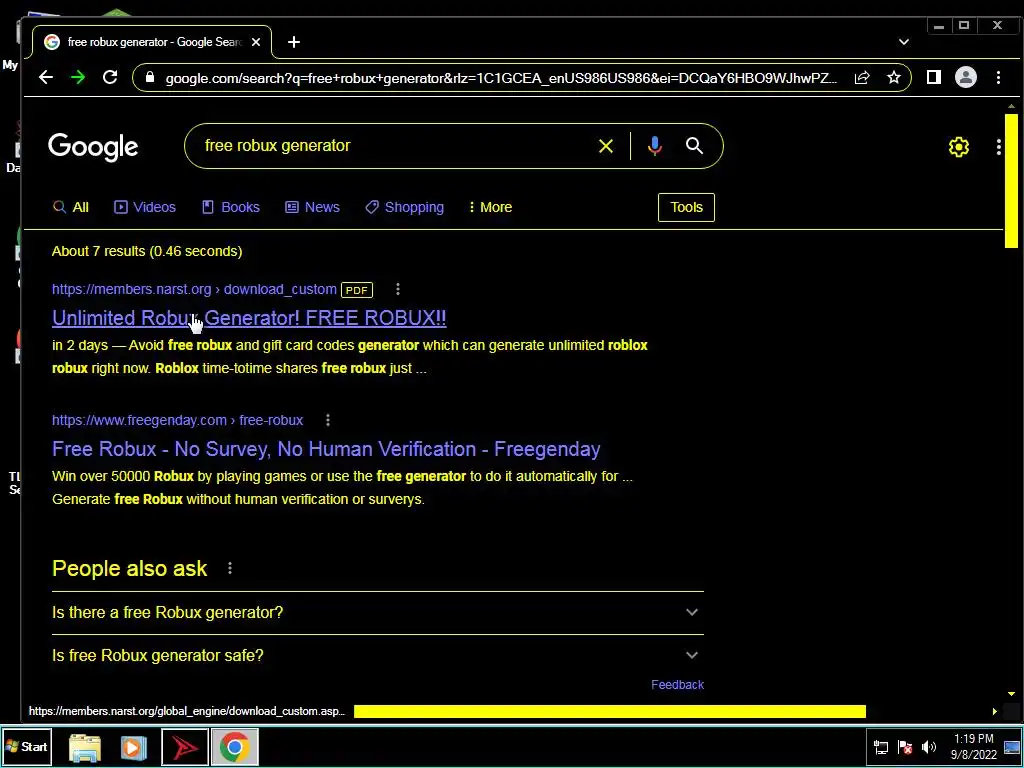Open the members.narst.org result options dots
1024x768 pixels.
click(398, 289)
